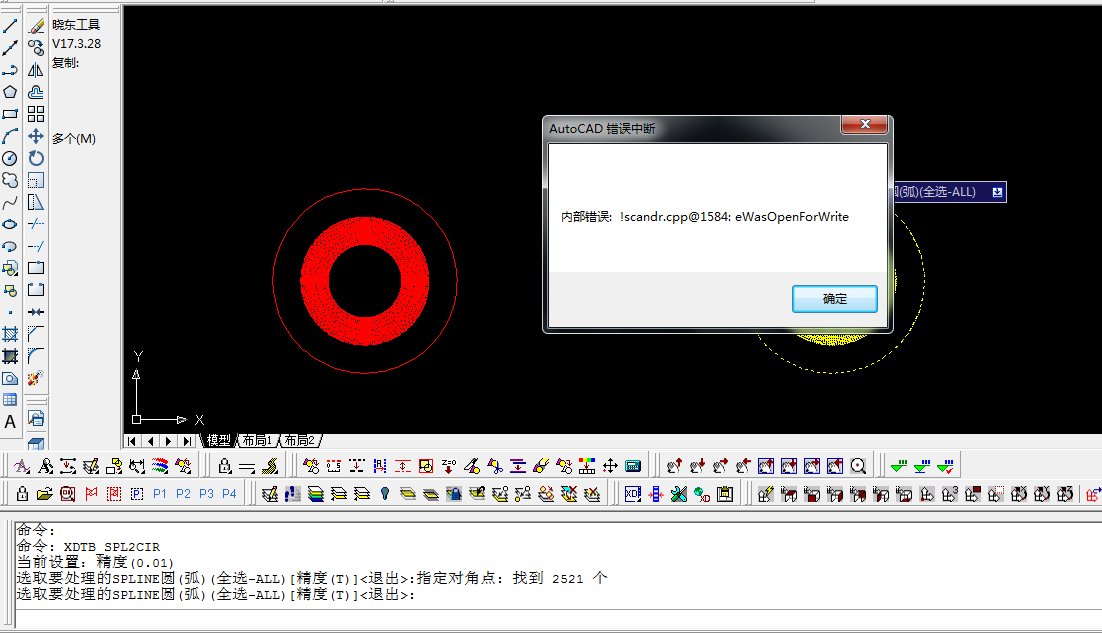Select the Polygon drawing tool
The image size is (1102, 633).
[x=10, y=92]
